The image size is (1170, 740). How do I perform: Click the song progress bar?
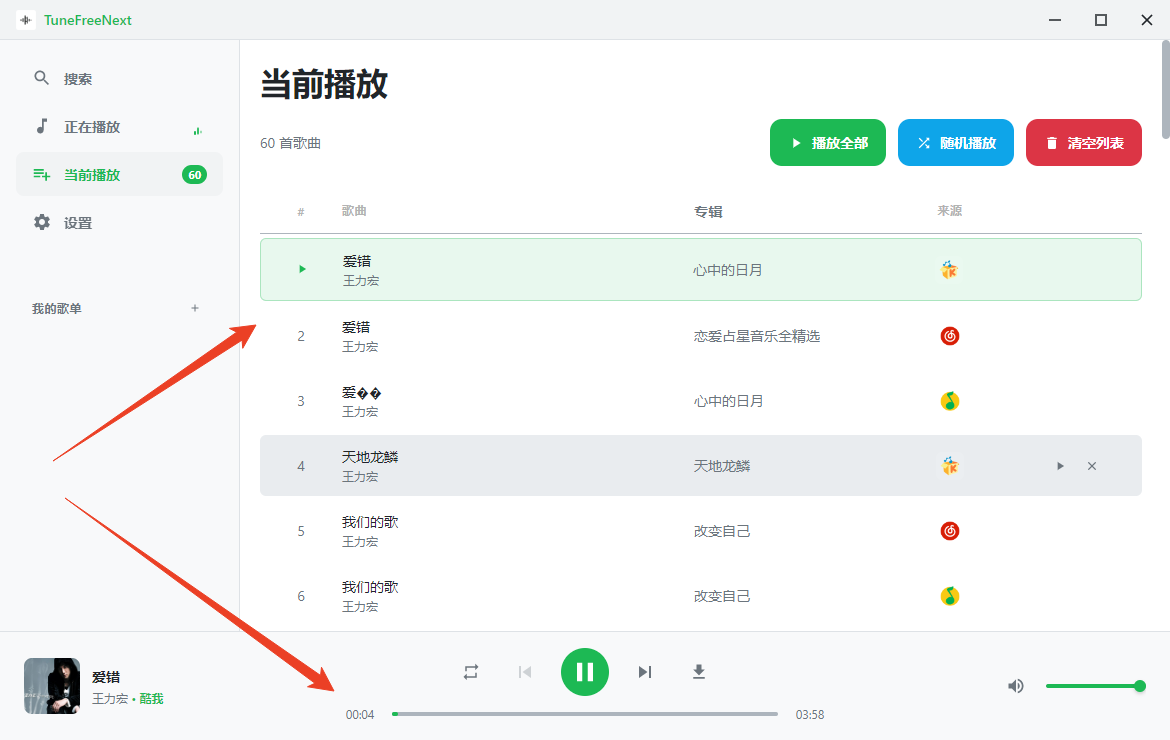pyautogui.click(x=585, y=714)
